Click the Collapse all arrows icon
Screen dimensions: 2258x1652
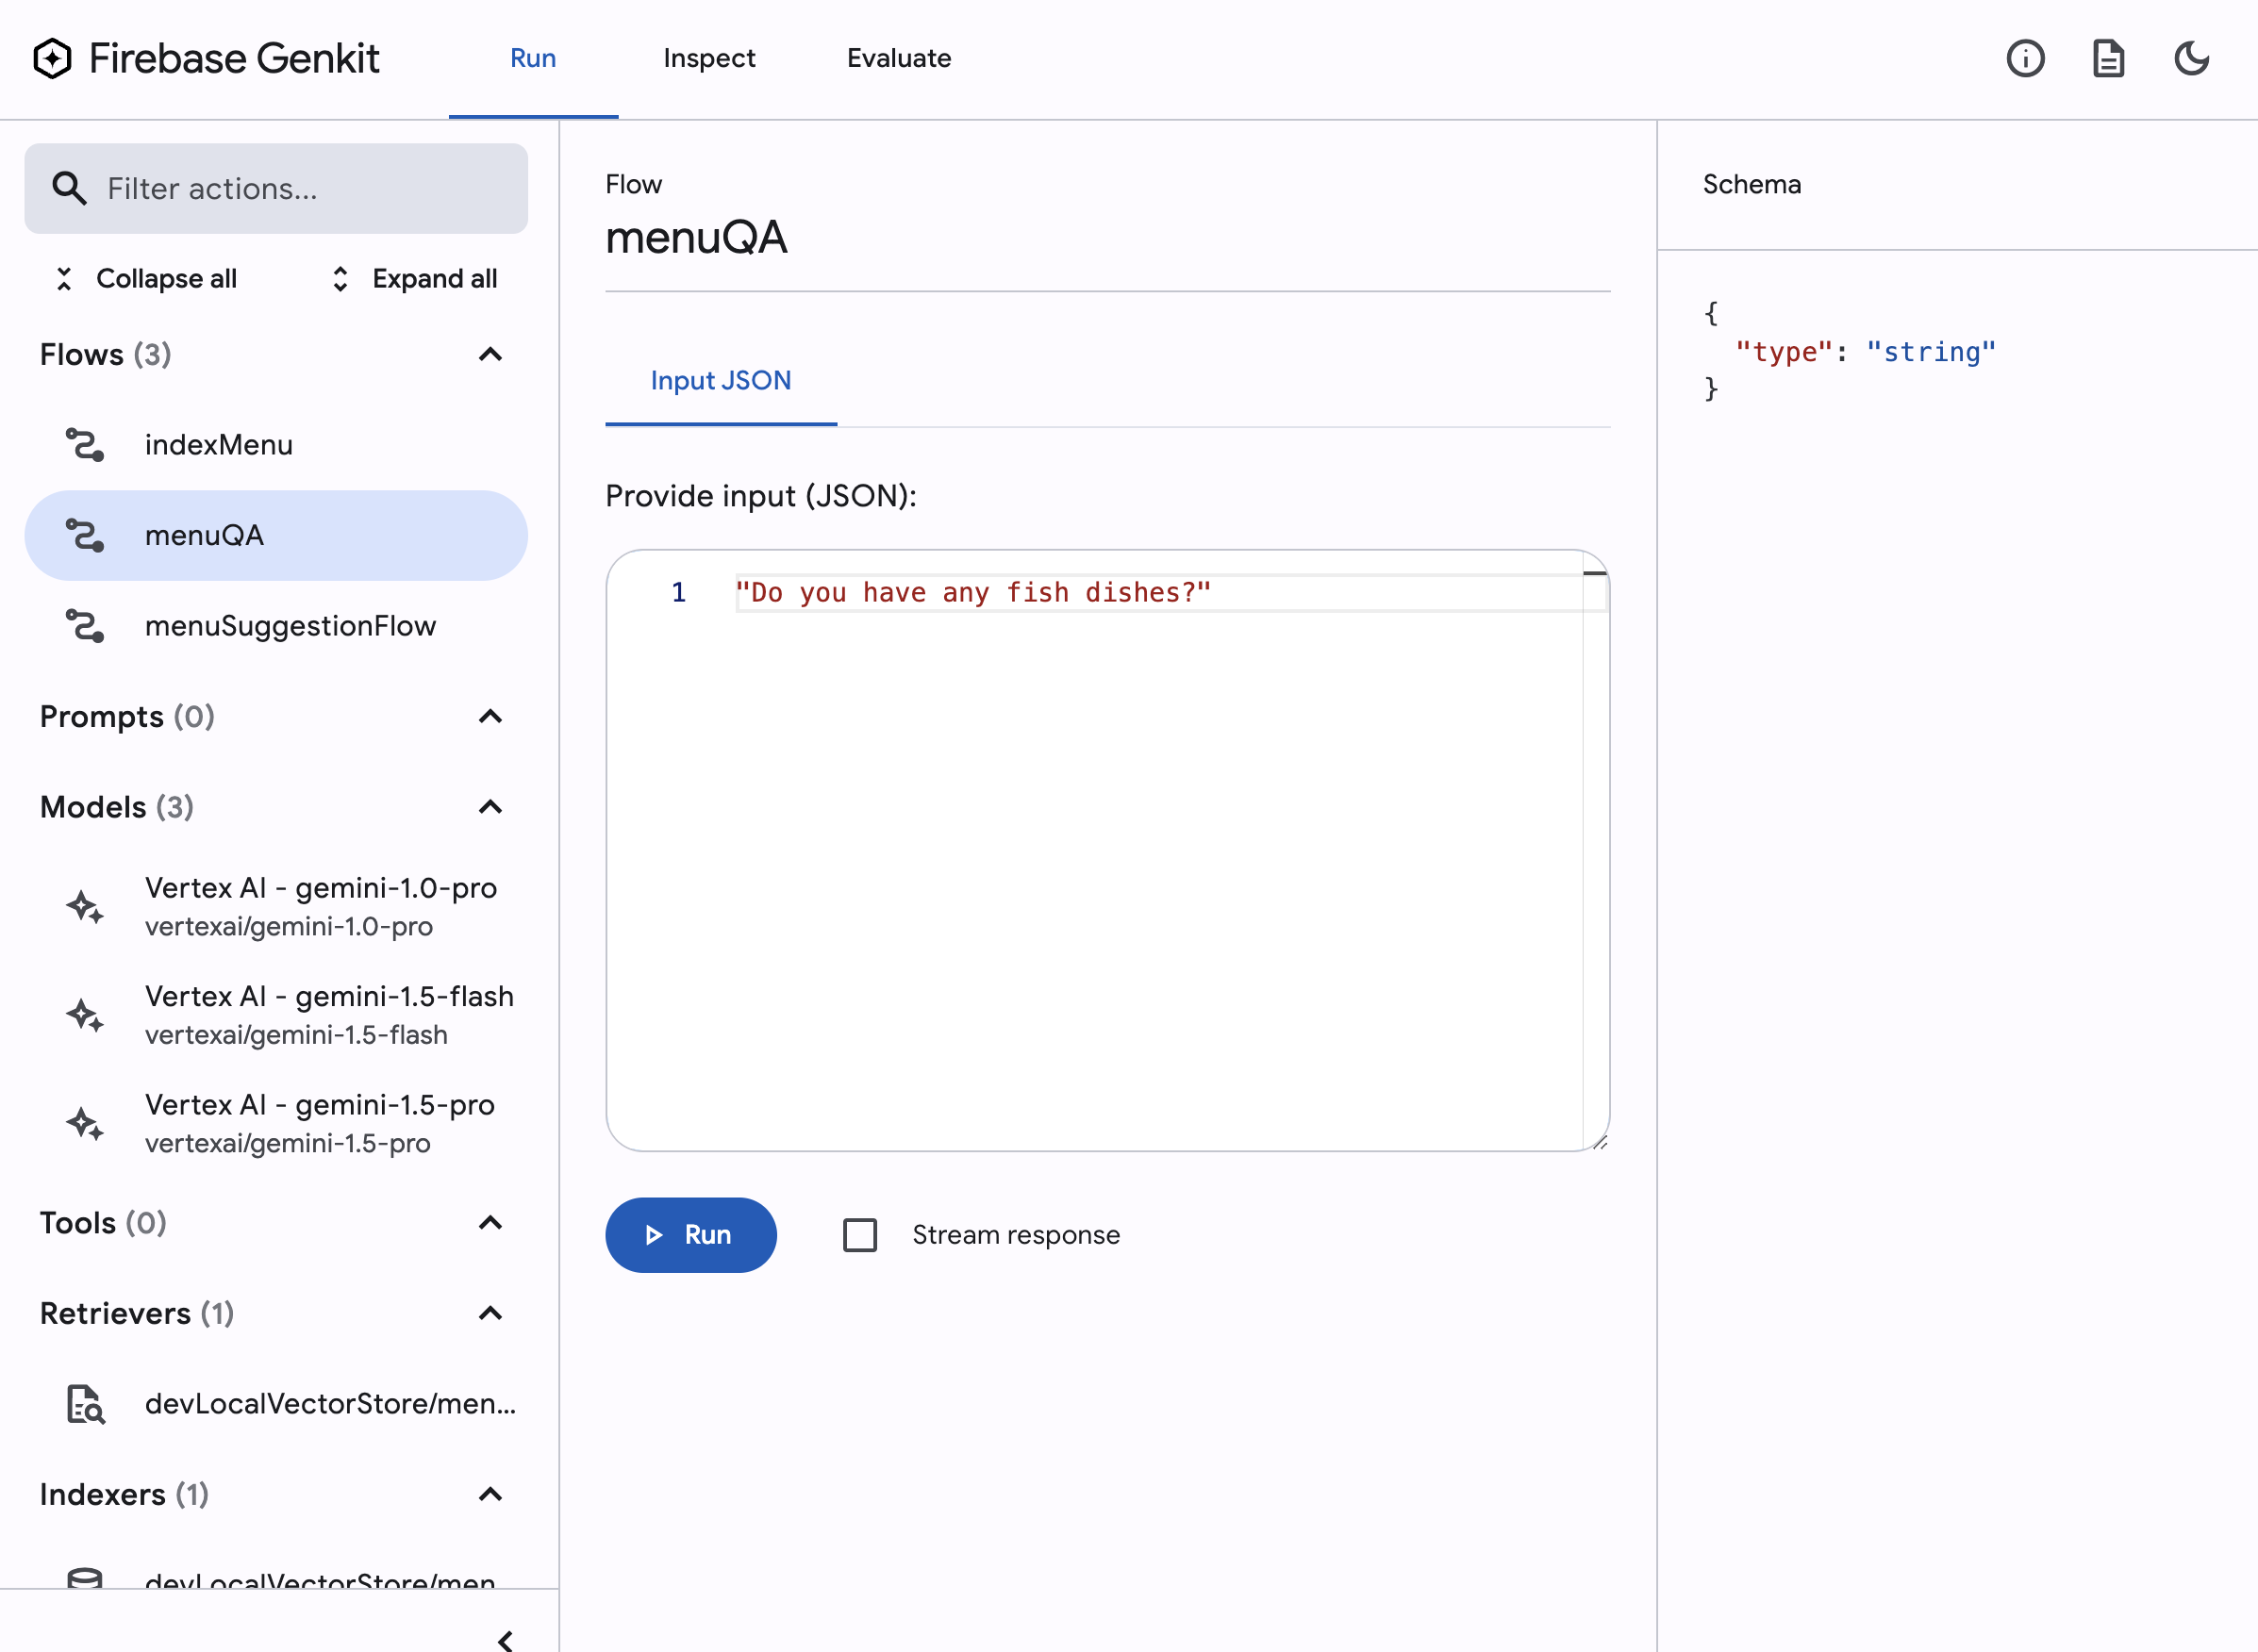click(64, 279)
